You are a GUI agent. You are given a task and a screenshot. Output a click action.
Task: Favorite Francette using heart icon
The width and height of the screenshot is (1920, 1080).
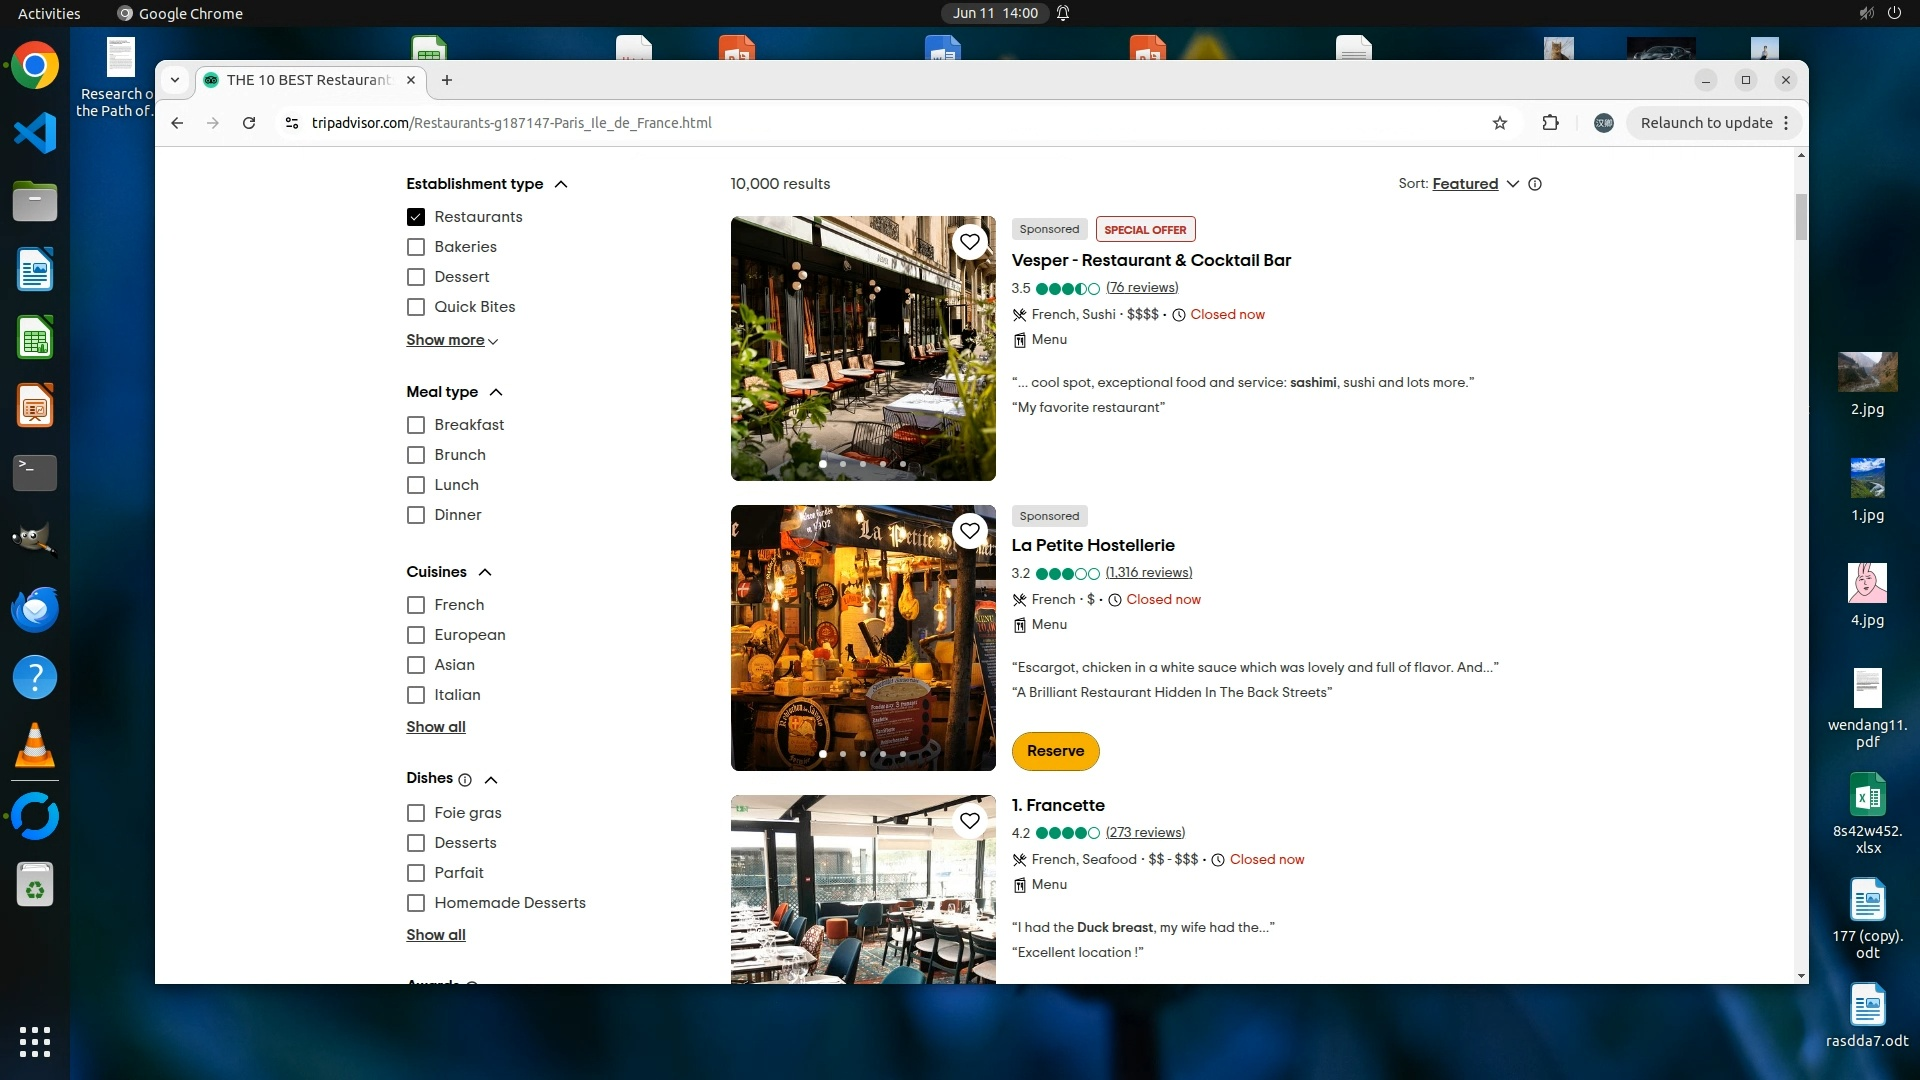(969, 821)
